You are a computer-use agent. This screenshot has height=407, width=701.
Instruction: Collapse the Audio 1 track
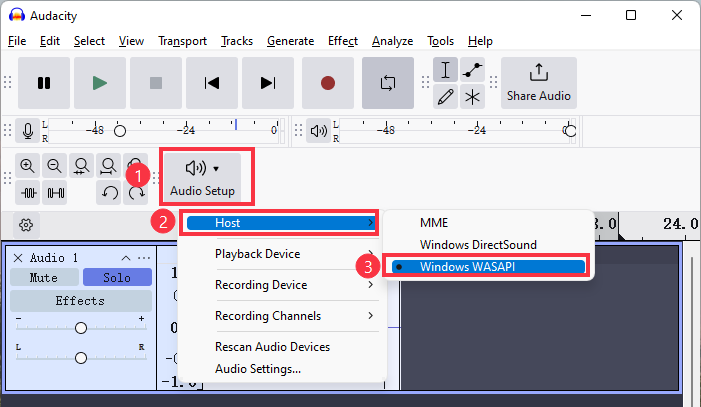pyautogui.click(x=126, y=258)
